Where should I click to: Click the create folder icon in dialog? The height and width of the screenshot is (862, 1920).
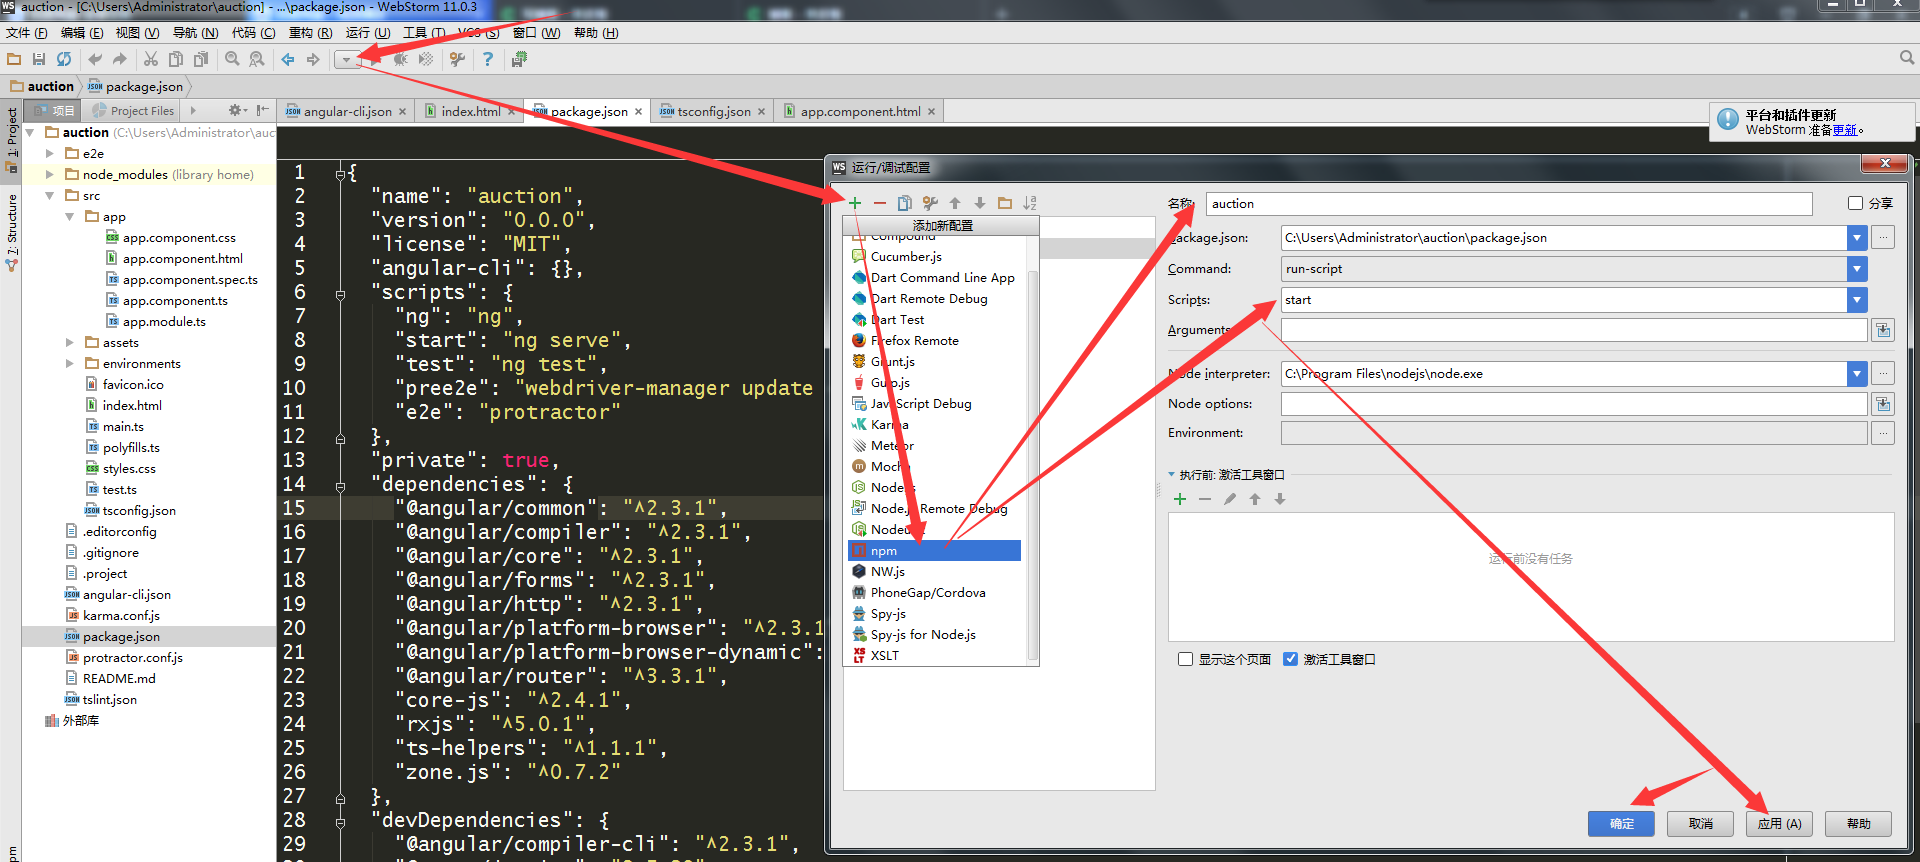pos(1005,203)
